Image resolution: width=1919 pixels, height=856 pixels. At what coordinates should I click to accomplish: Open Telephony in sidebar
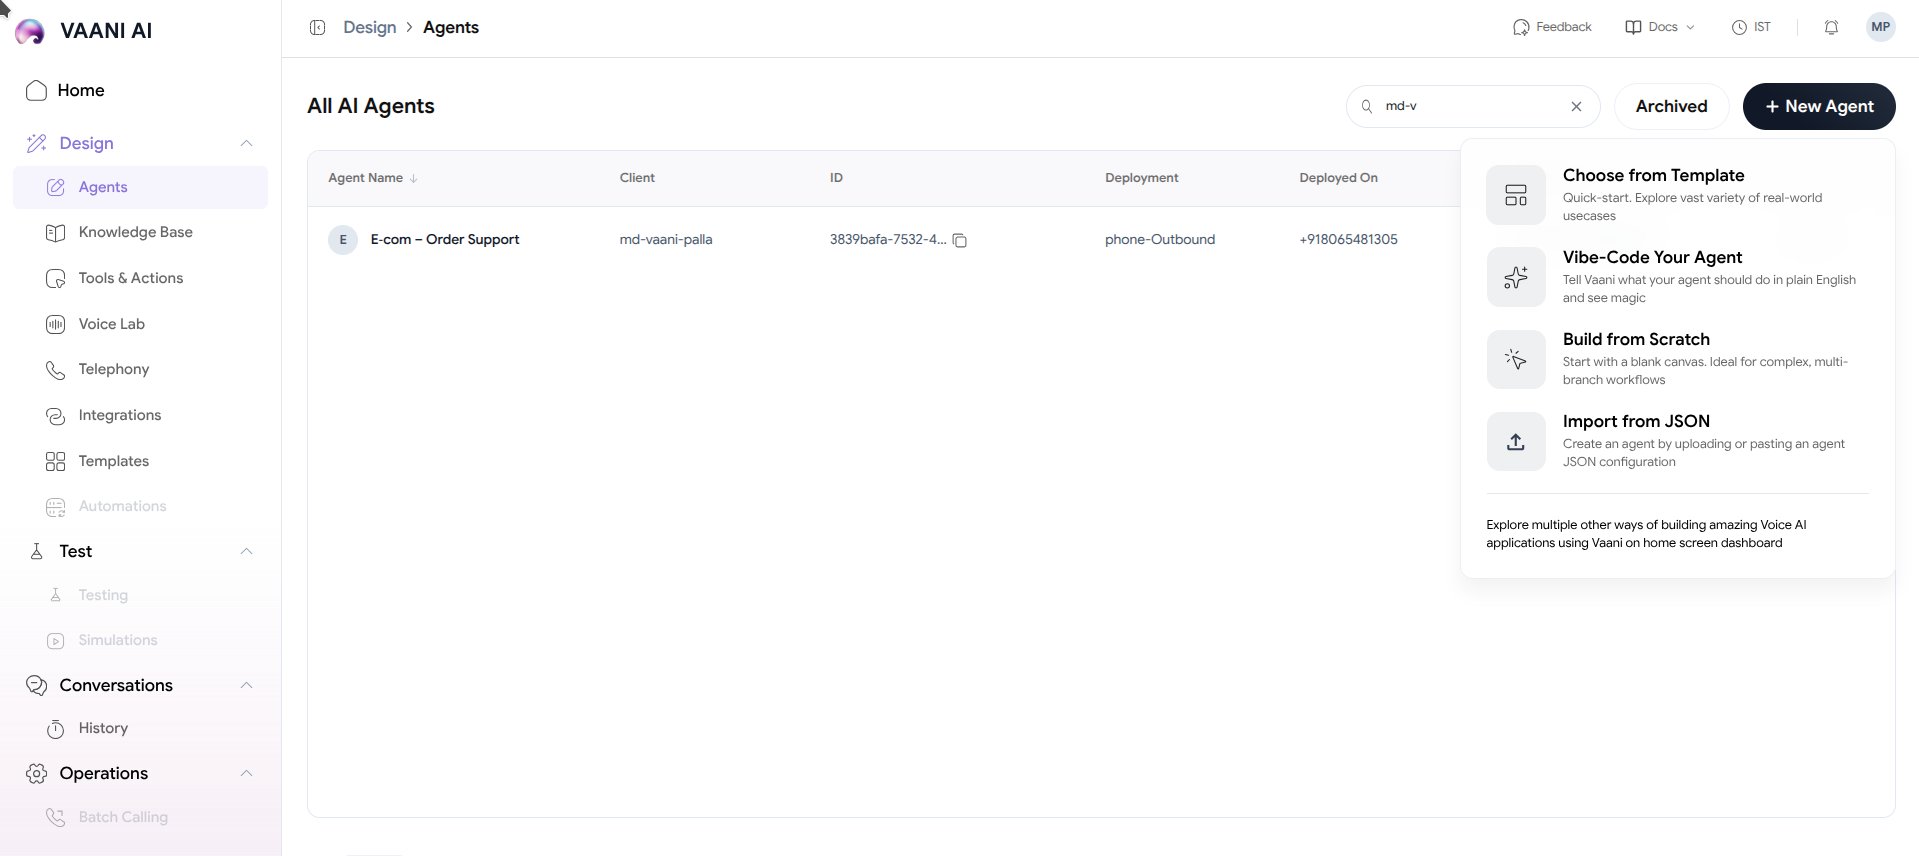(x=140, y=369)
